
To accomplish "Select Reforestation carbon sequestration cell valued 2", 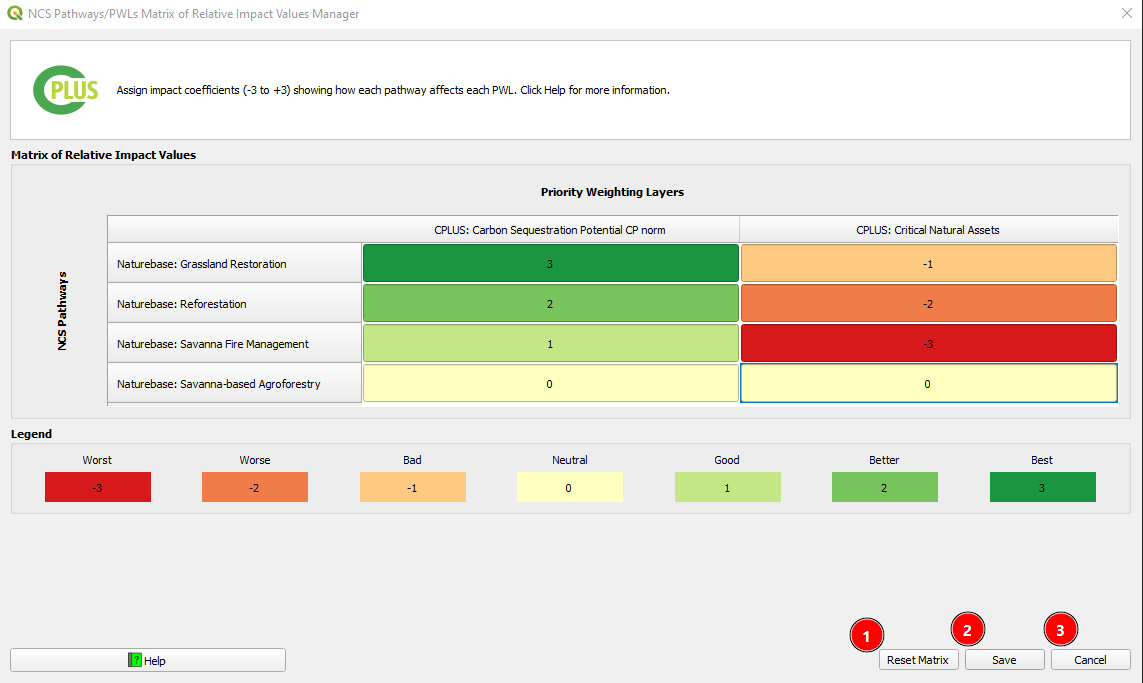I will [x=550, y=304].
